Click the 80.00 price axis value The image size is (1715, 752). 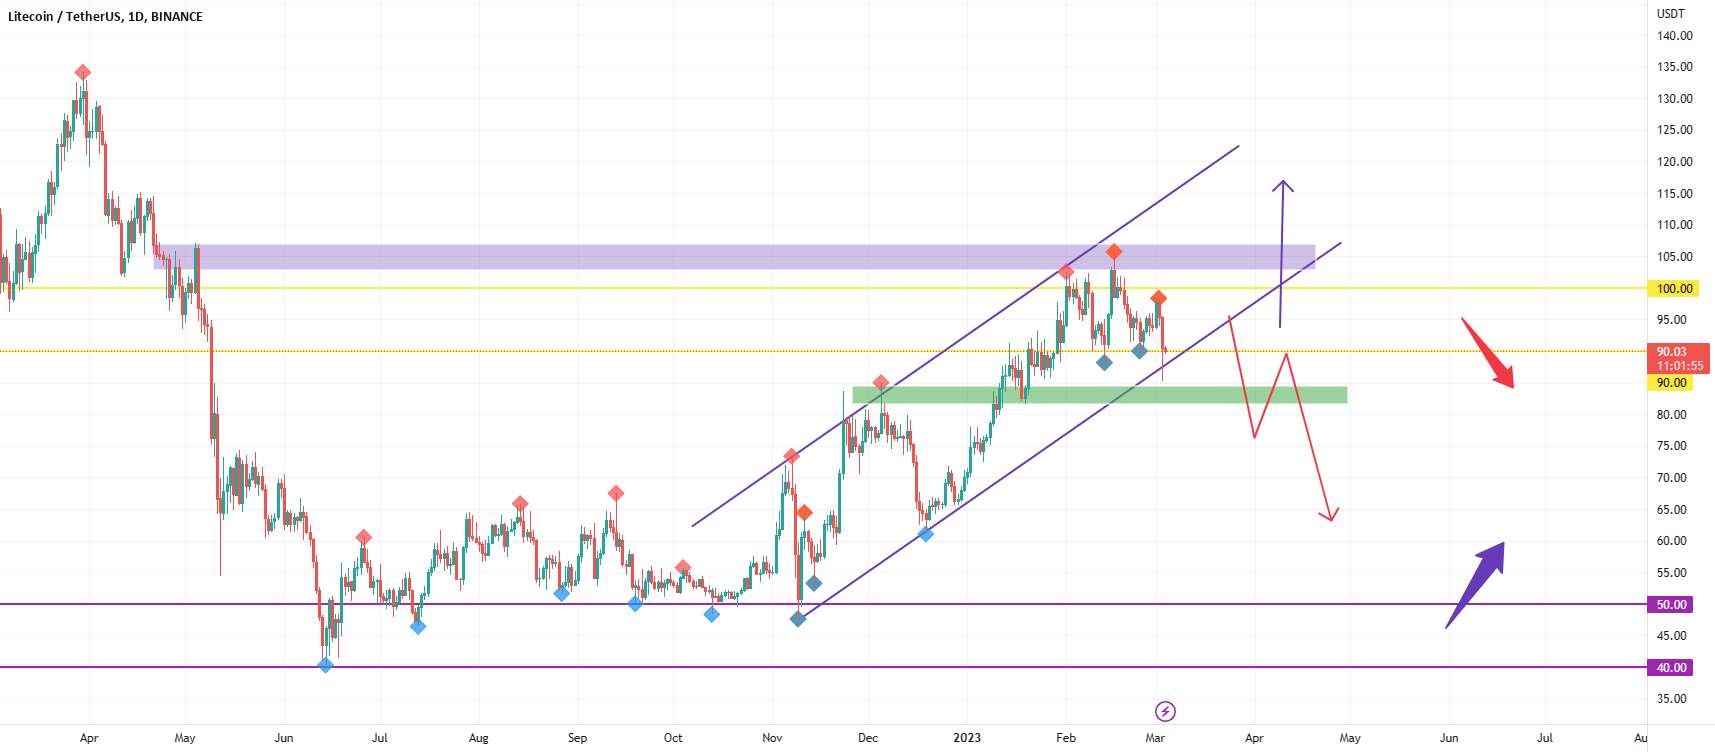tap(1671, 415)
